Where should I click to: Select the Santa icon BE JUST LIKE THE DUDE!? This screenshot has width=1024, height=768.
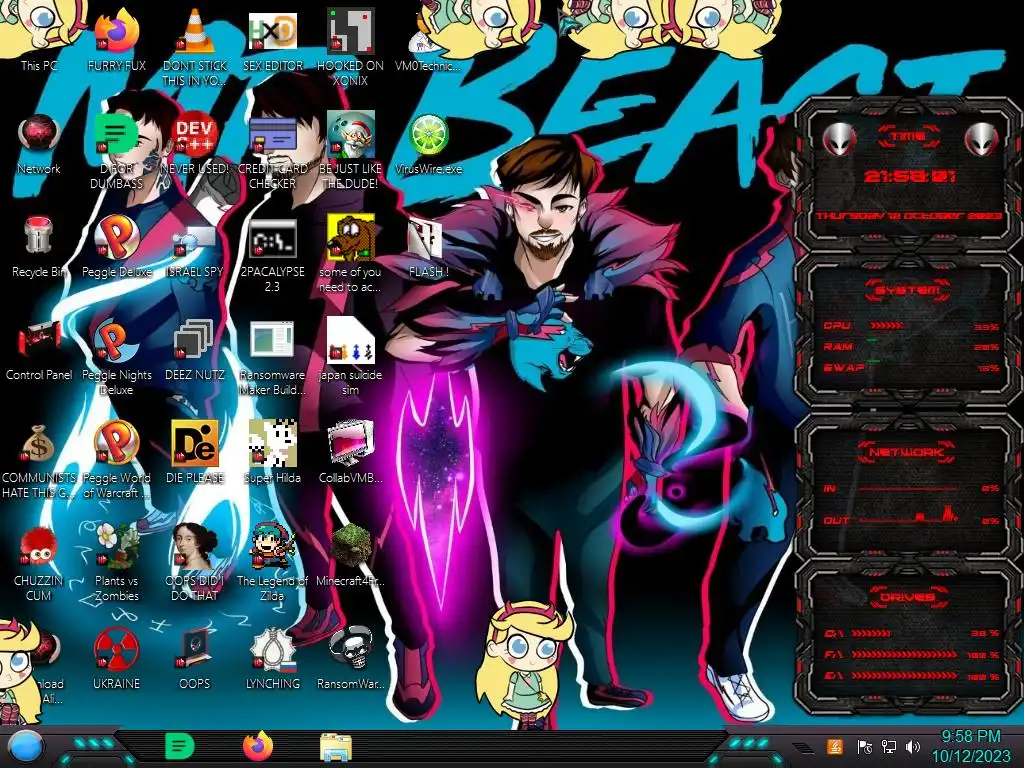pos(351,150)
